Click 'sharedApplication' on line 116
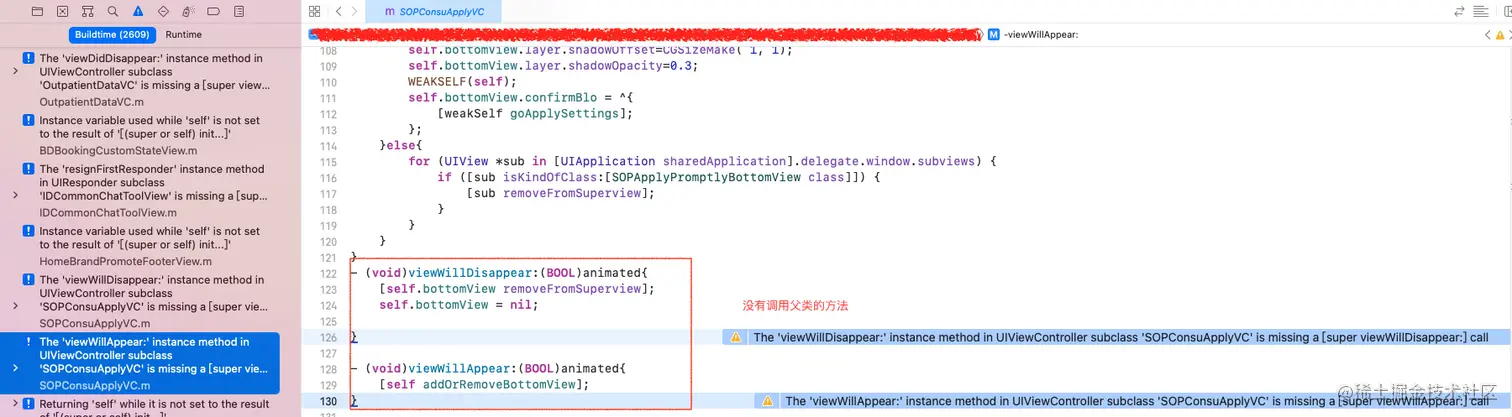Screen dimensions: 1512x417 [715, 161]
